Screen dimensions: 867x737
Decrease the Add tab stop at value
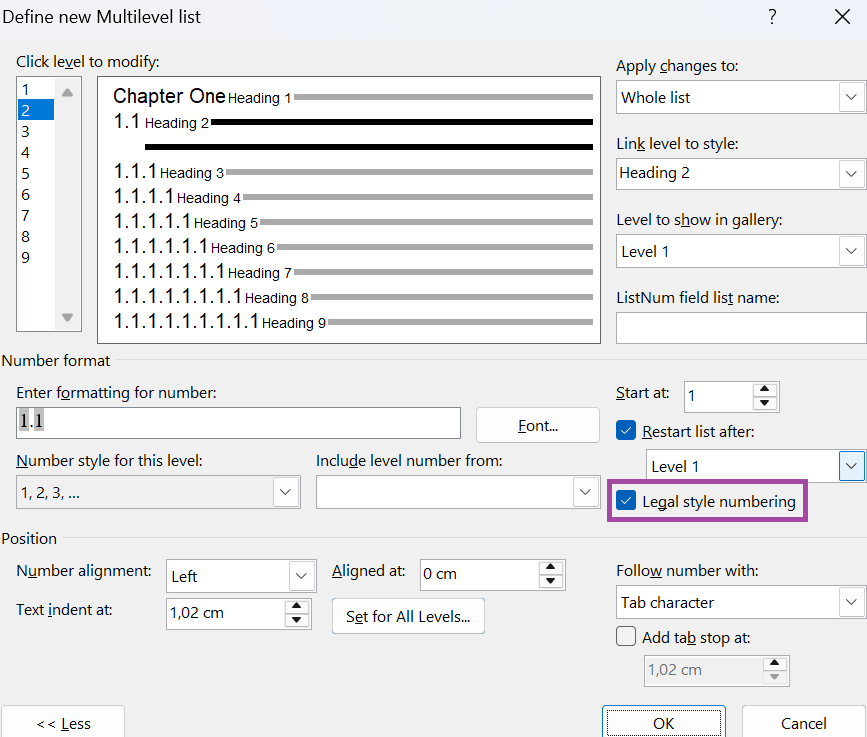pos(775,677)
